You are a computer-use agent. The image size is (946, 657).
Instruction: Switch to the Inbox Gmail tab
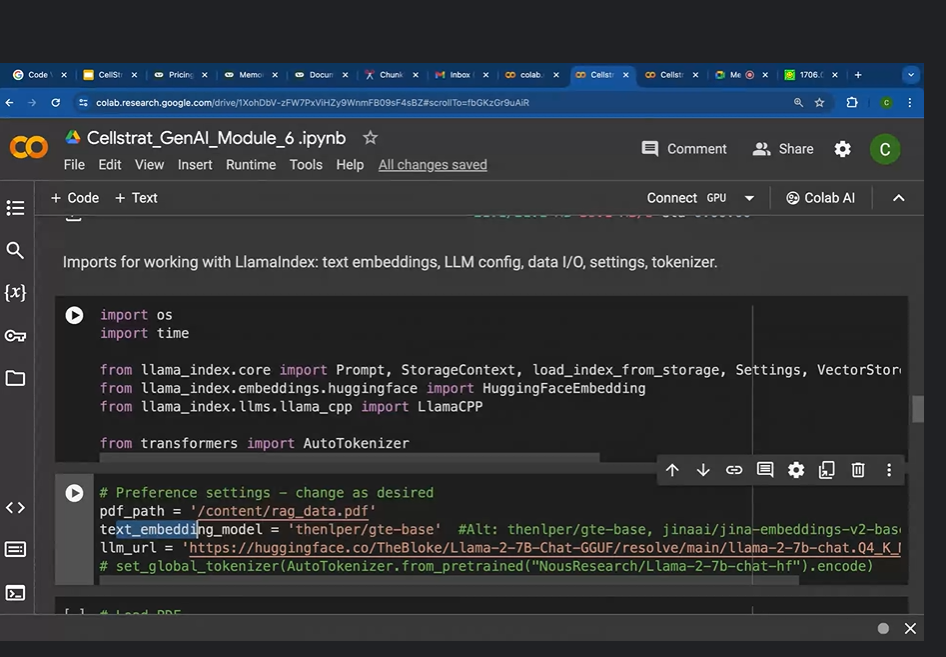tap(460, 75)
